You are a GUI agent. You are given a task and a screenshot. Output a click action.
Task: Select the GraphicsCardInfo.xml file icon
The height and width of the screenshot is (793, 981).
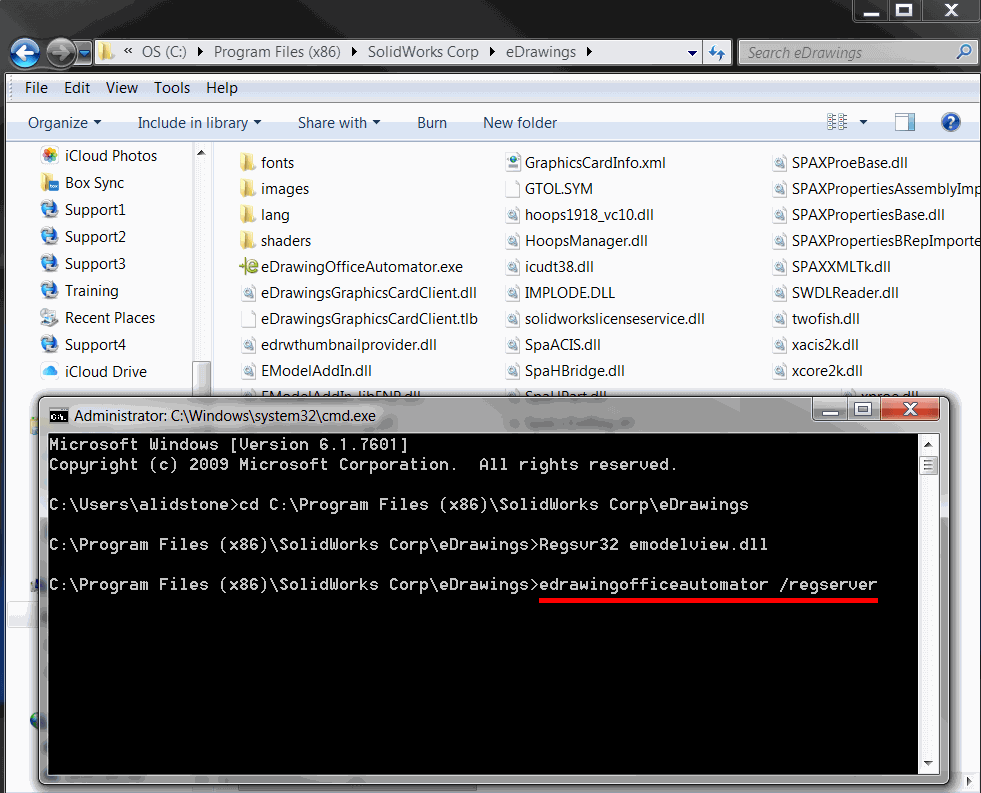pos(512,163)
